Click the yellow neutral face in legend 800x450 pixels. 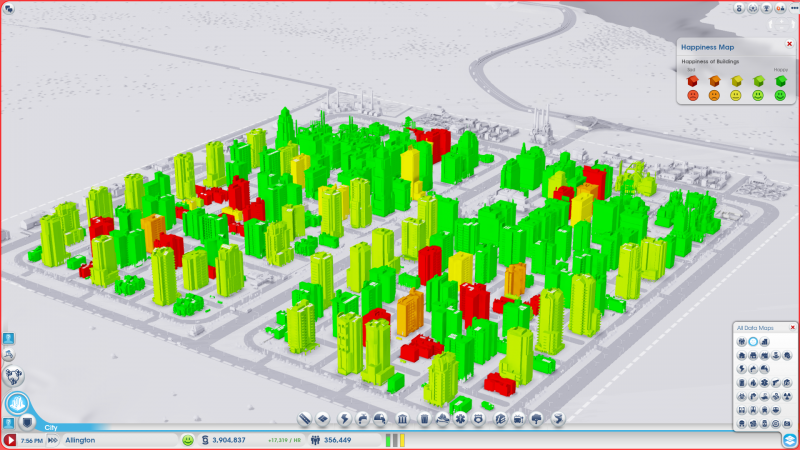click(x=736, y=95)
